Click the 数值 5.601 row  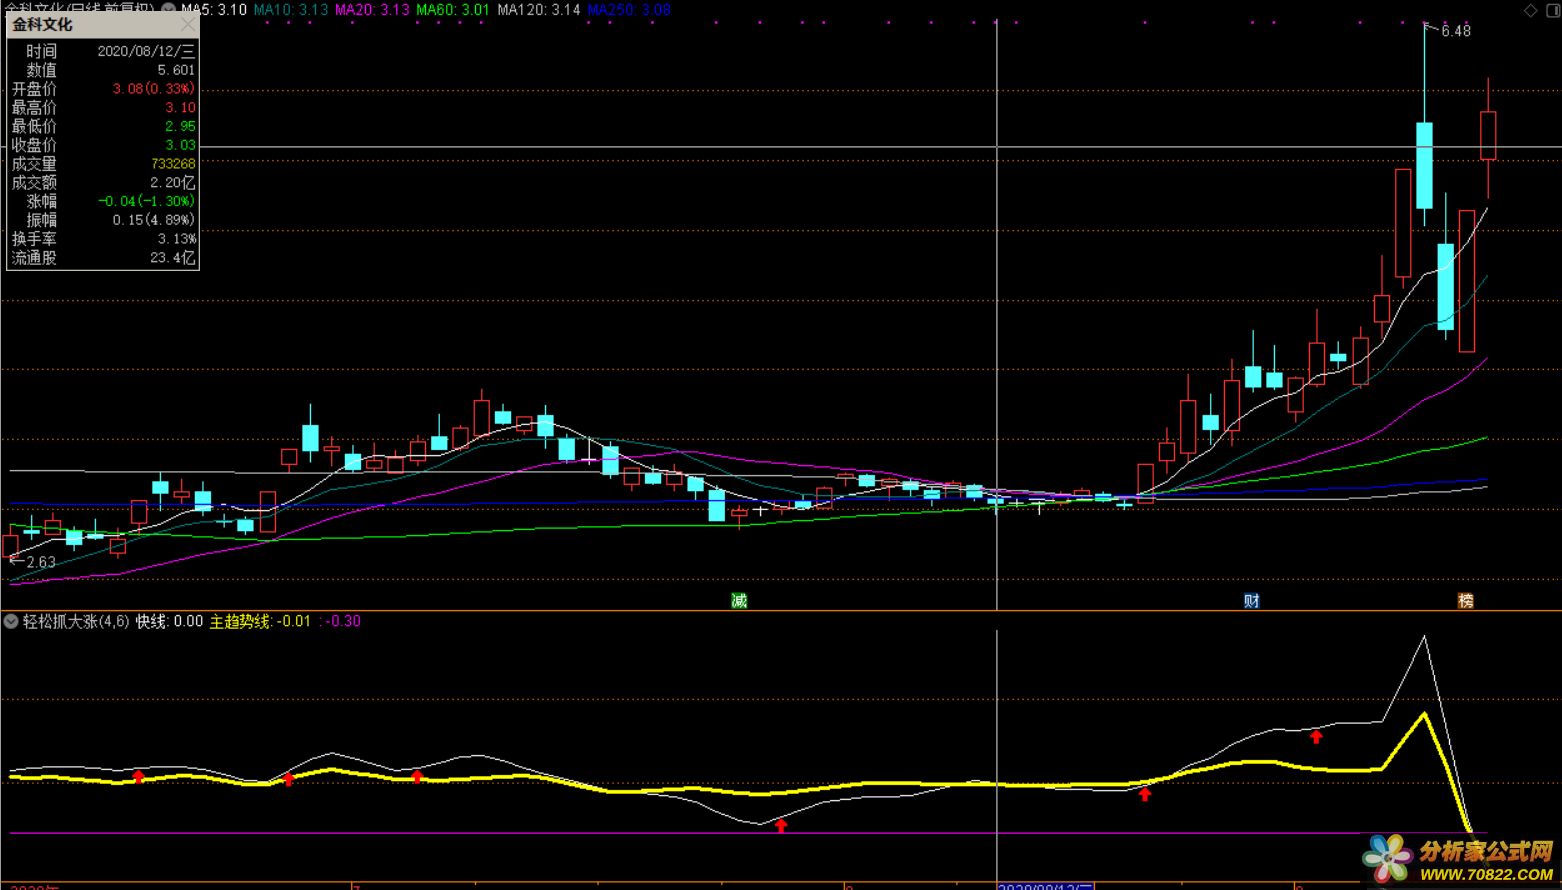(103, 70)
